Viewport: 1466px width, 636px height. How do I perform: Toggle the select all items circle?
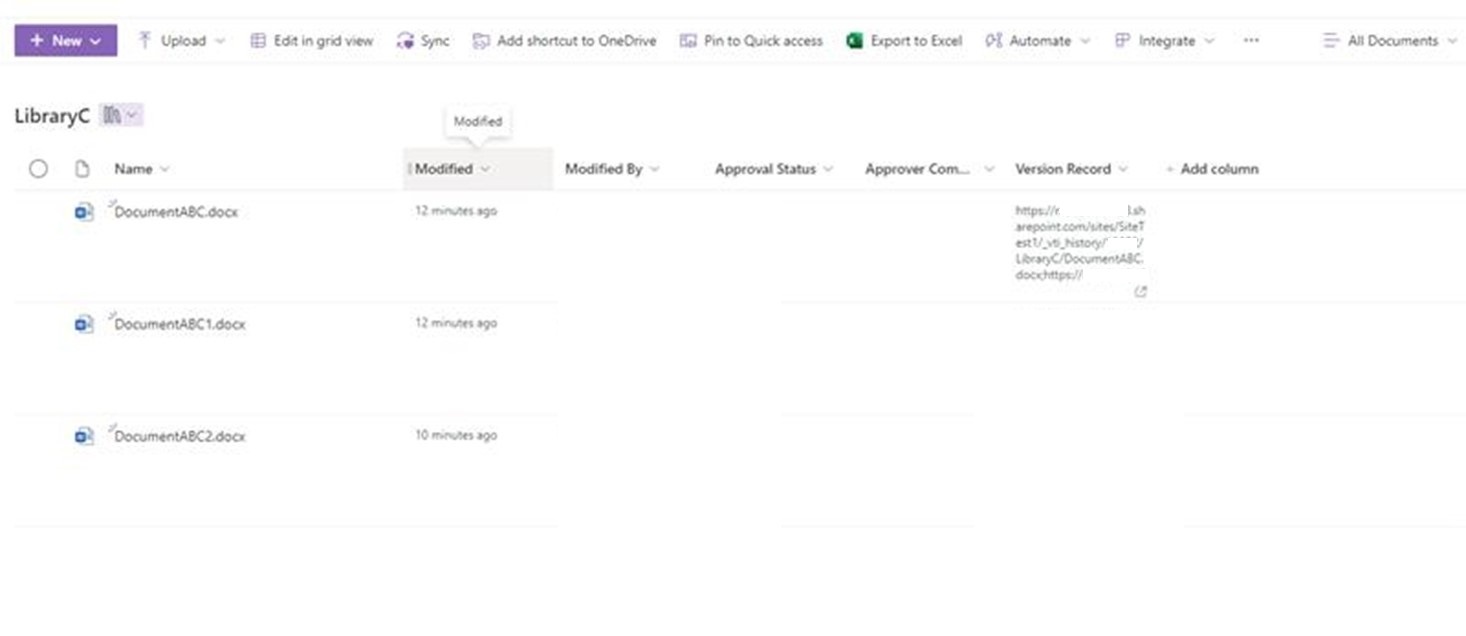pyautogui.click(x=38, y=169)
